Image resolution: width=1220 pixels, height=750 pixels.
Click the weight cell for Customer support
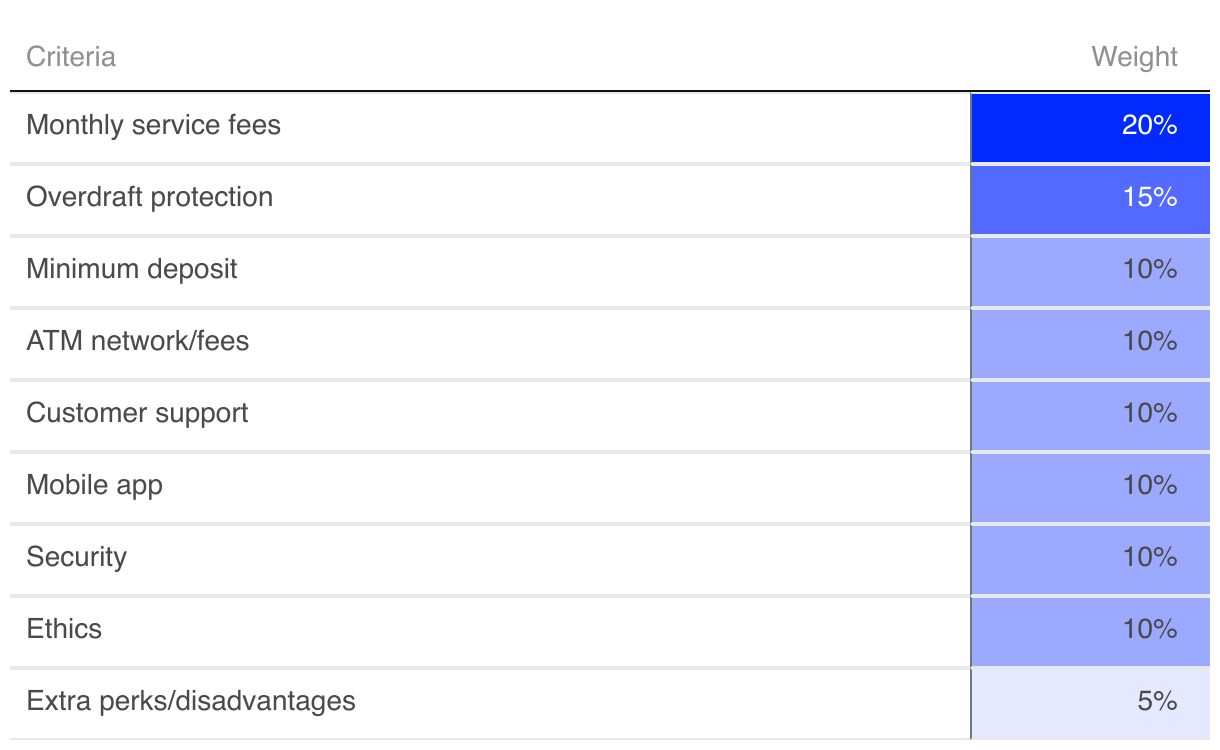[x=1090, y=414]
